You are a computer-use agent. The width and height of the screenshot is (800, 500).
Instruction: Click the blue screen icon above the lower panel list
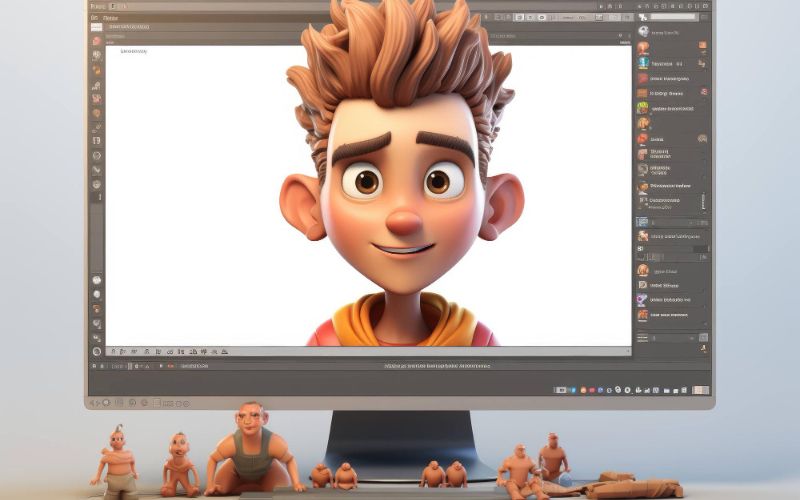tap(642, 222)
